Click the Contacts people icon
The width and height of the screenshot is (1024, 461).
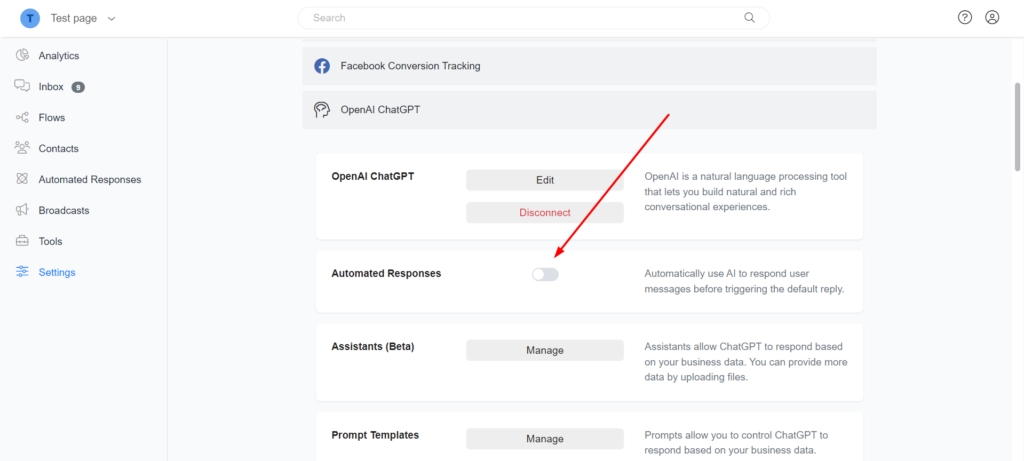pyautogui.click(x=22, y=148)
